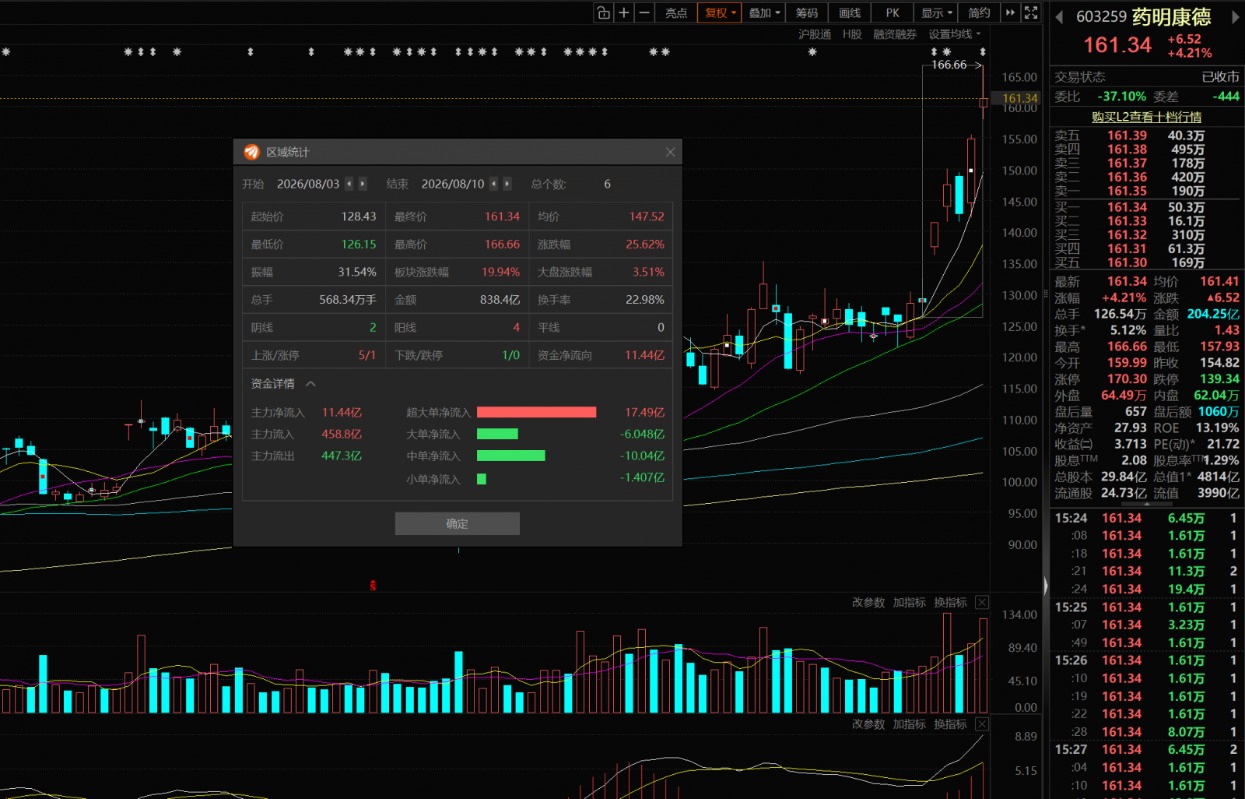Screen dimensions: 1245x799
Task: Open the 复权 dropdown
Action: 719,12
